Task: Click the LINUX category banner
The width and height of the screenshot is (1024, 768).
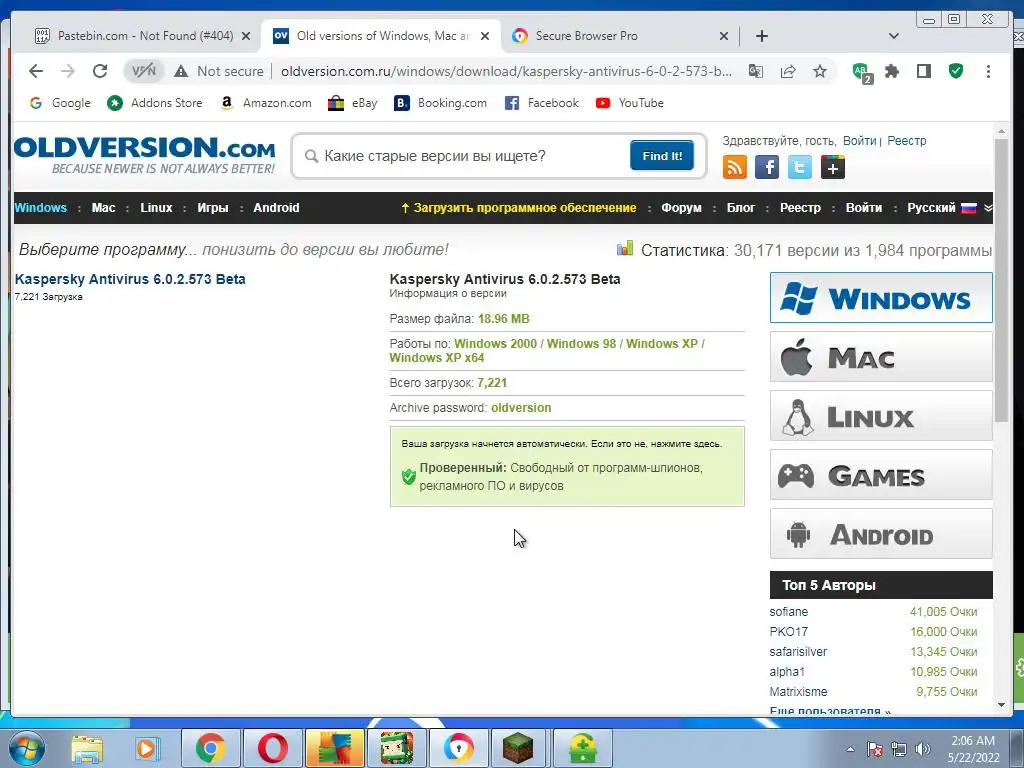Action: click(x=881, y=416)
